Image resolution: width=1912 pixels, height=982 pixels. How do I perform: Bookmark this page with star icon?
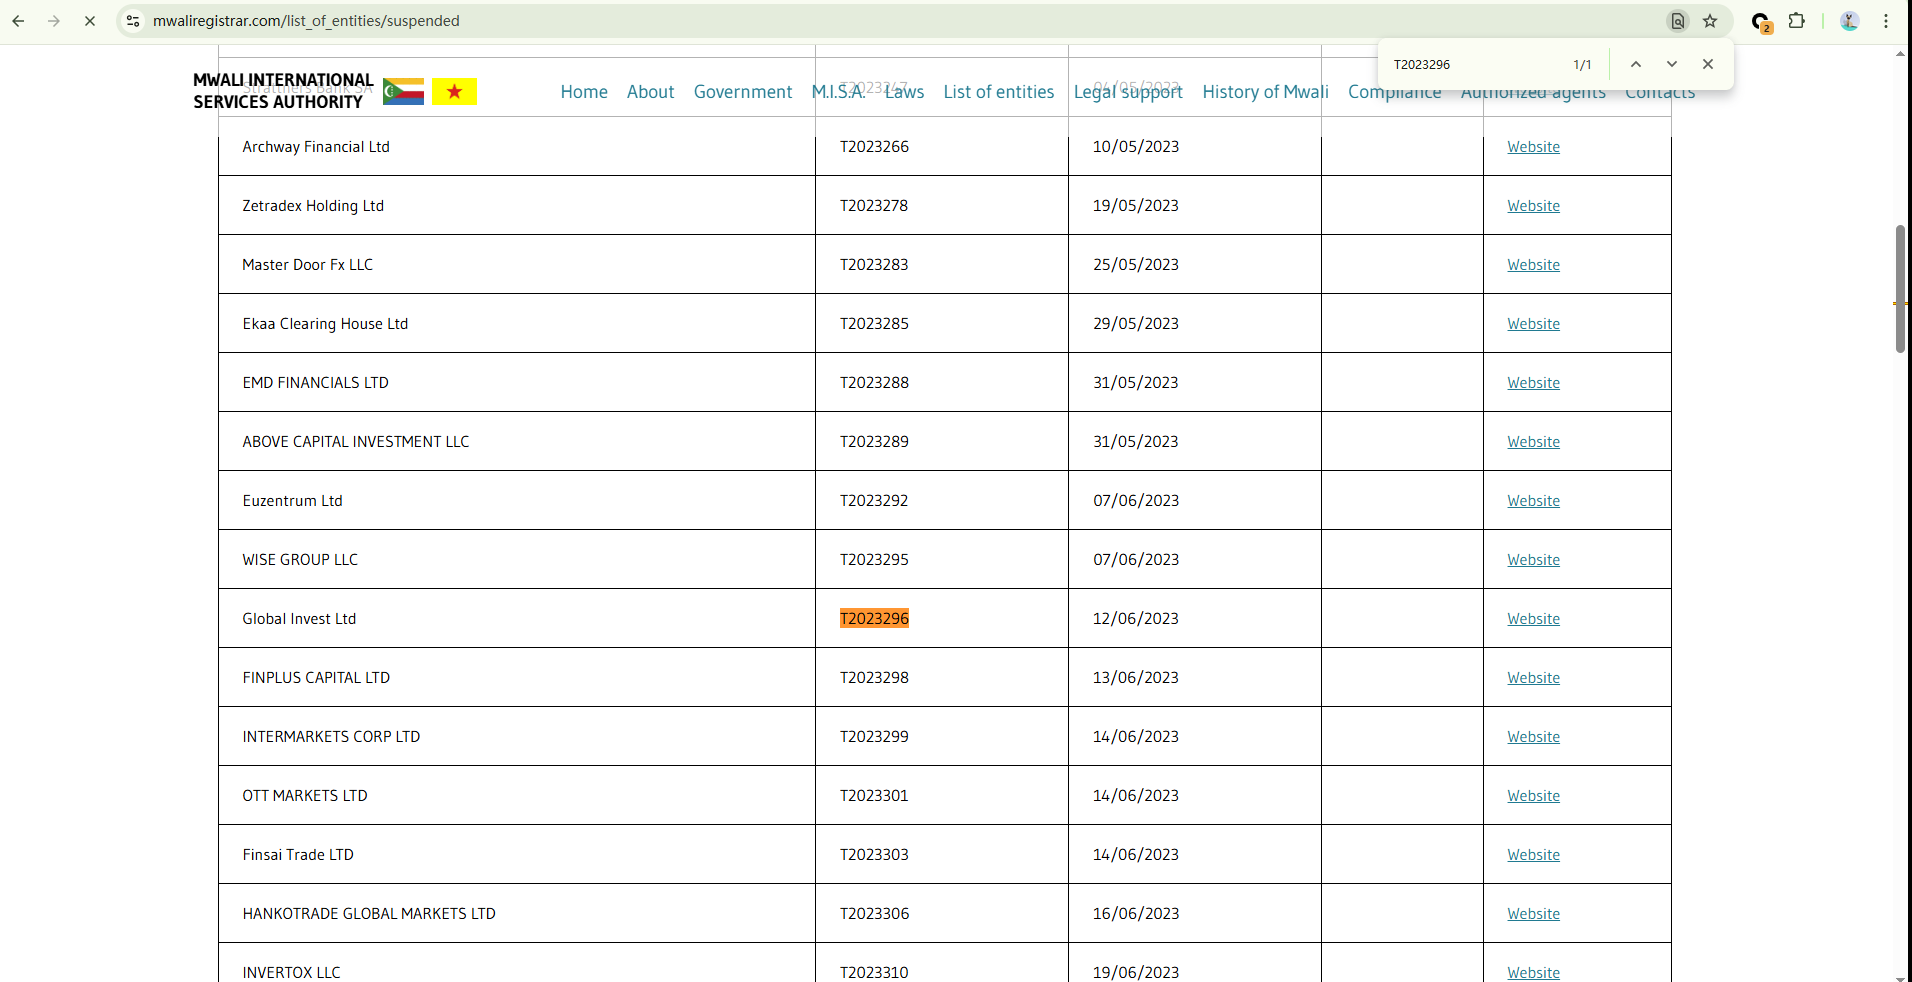tap(1710, 21)
